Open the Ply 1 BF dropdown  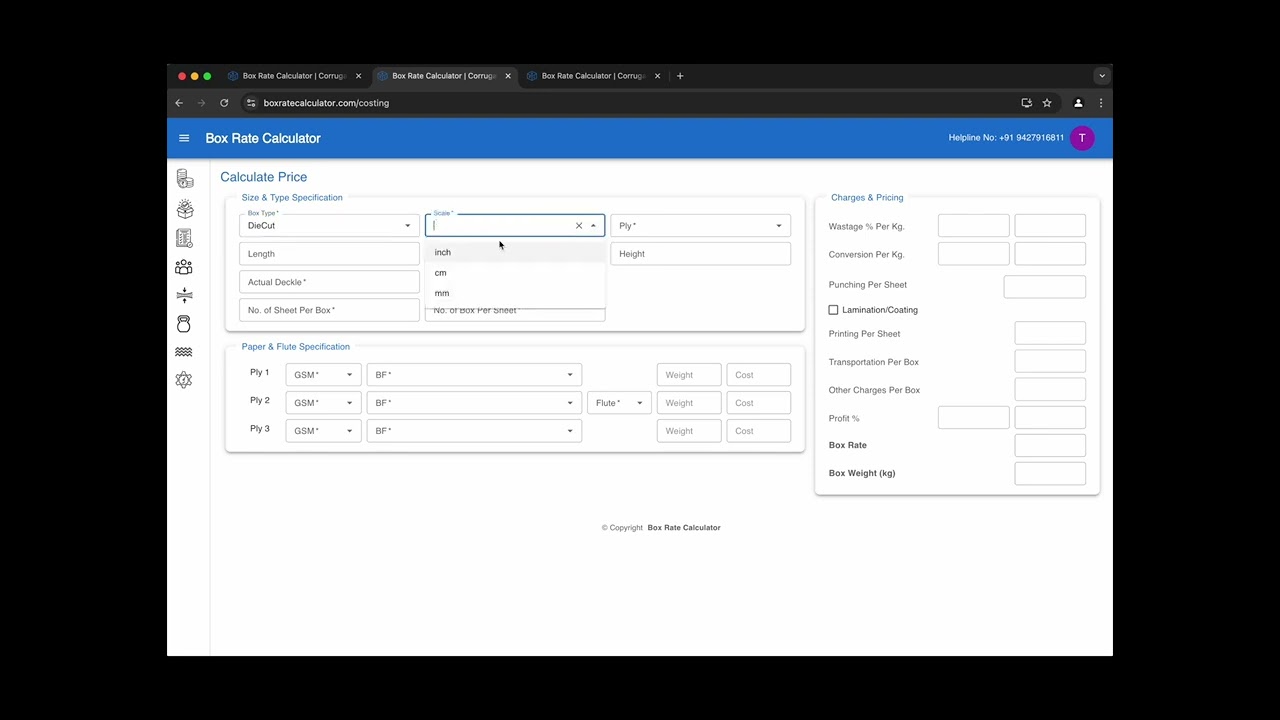[474, 375]
